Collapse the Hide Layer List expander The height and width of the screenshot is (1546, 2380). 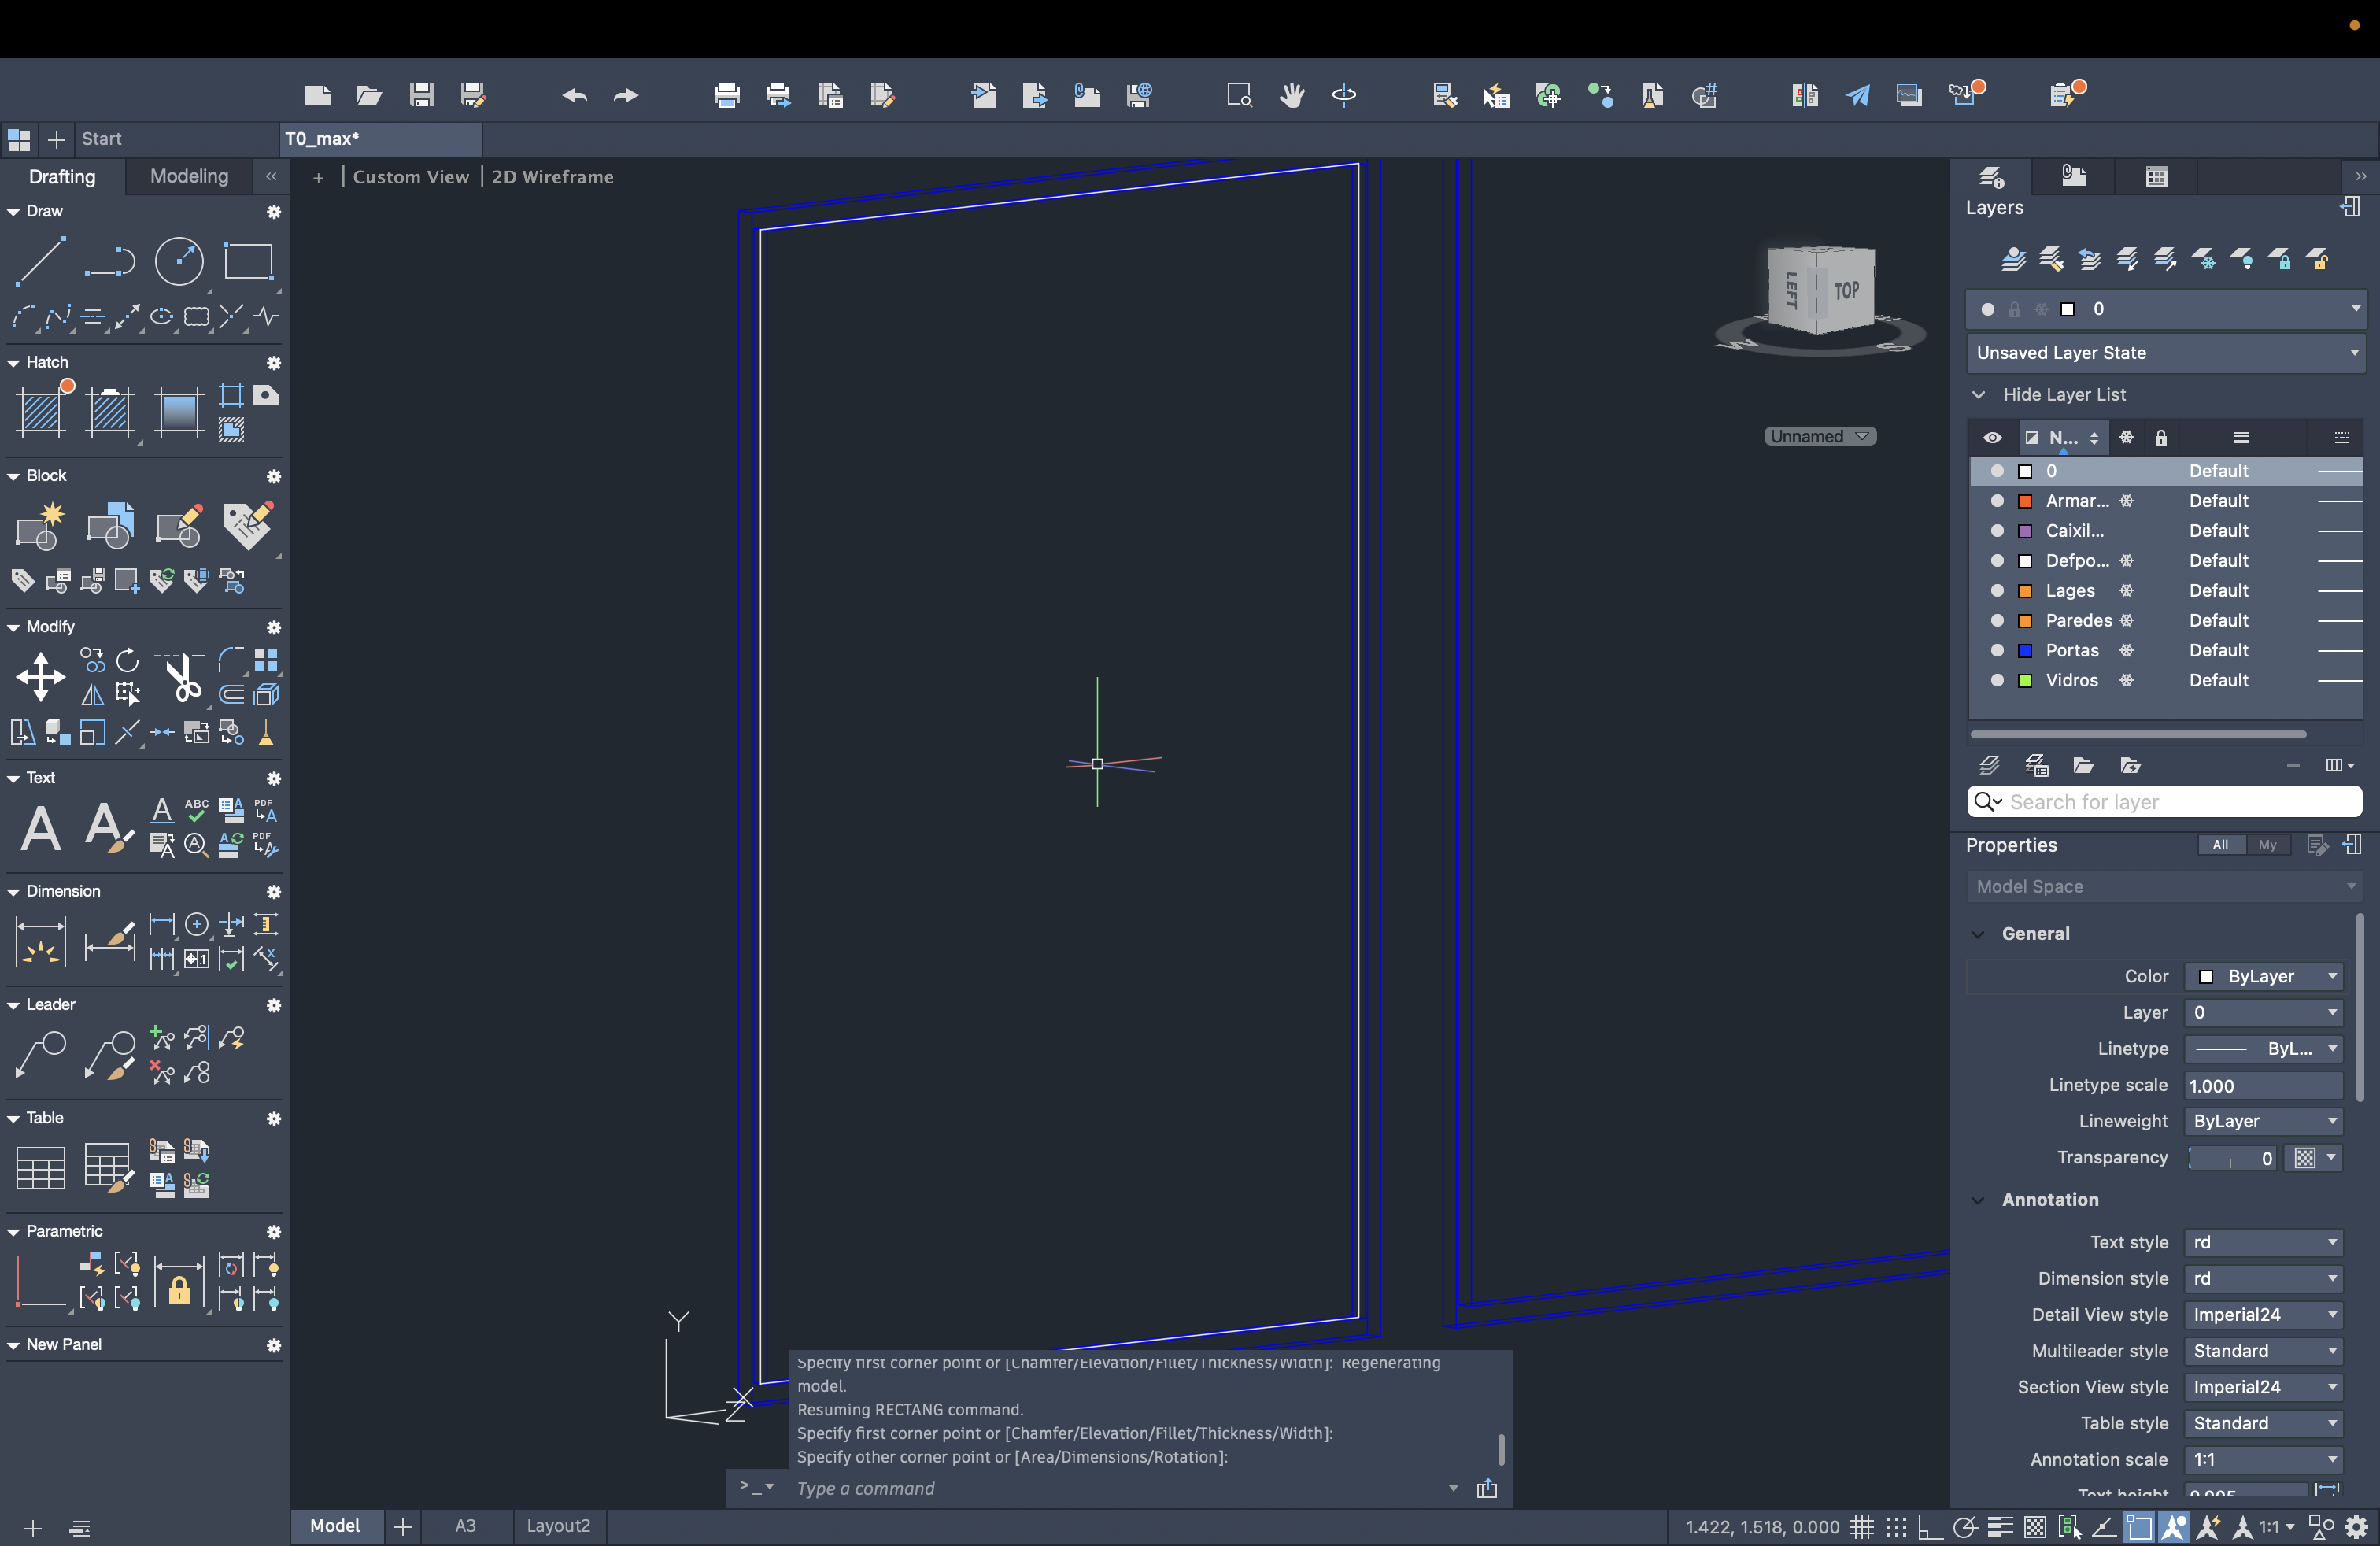[1978, 395]
